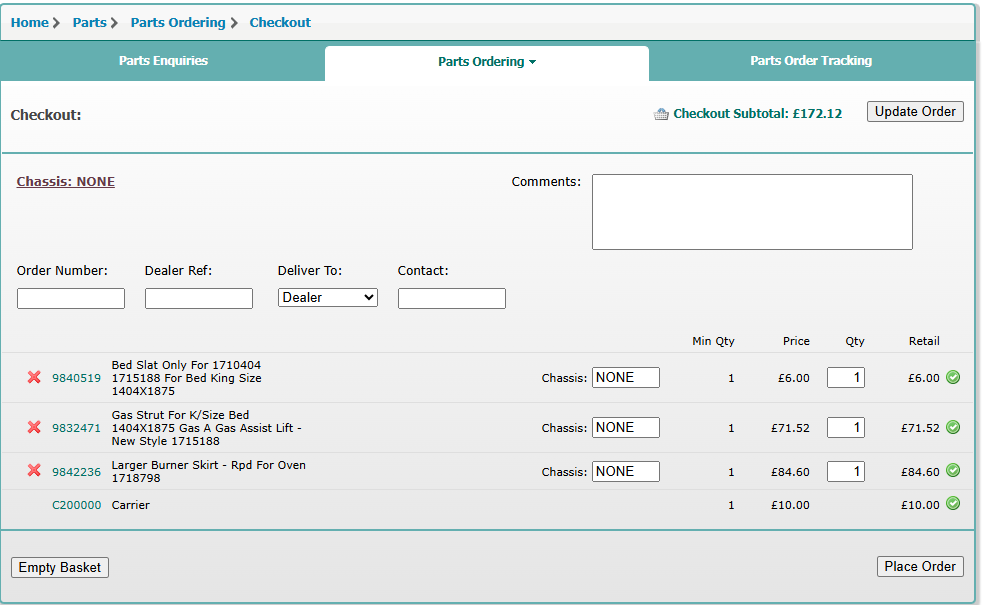Open the Deliver To dropdown

pos(328,298)
